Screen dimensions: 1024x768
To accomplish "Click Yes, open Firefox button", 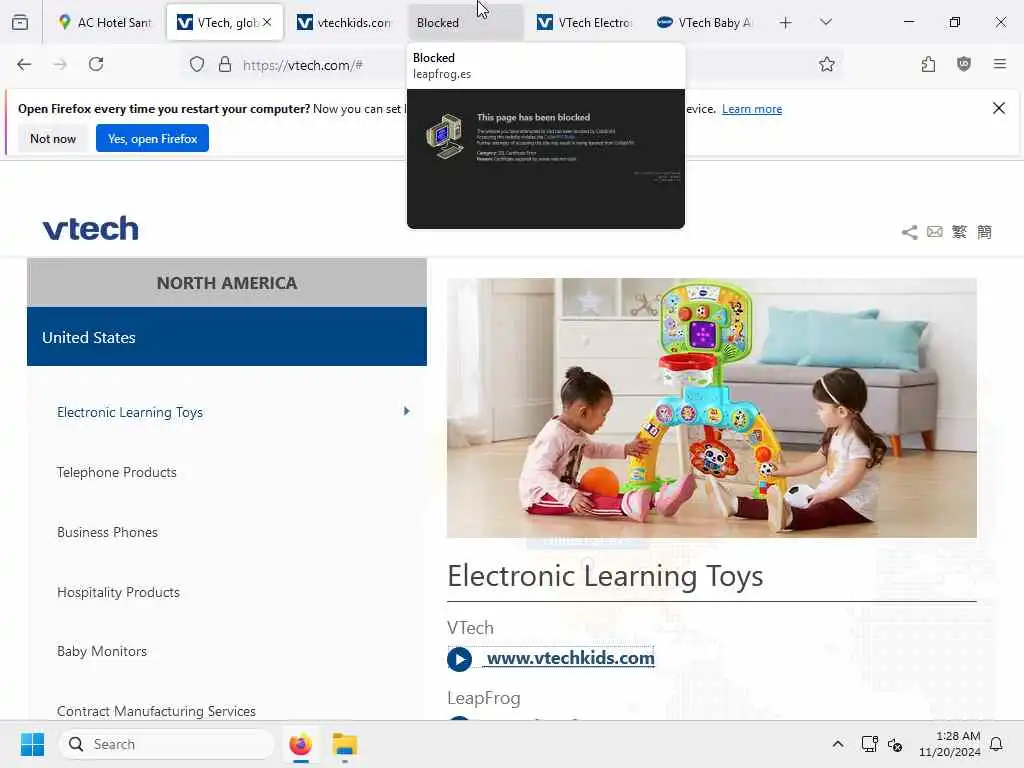I will coord(152,138).
